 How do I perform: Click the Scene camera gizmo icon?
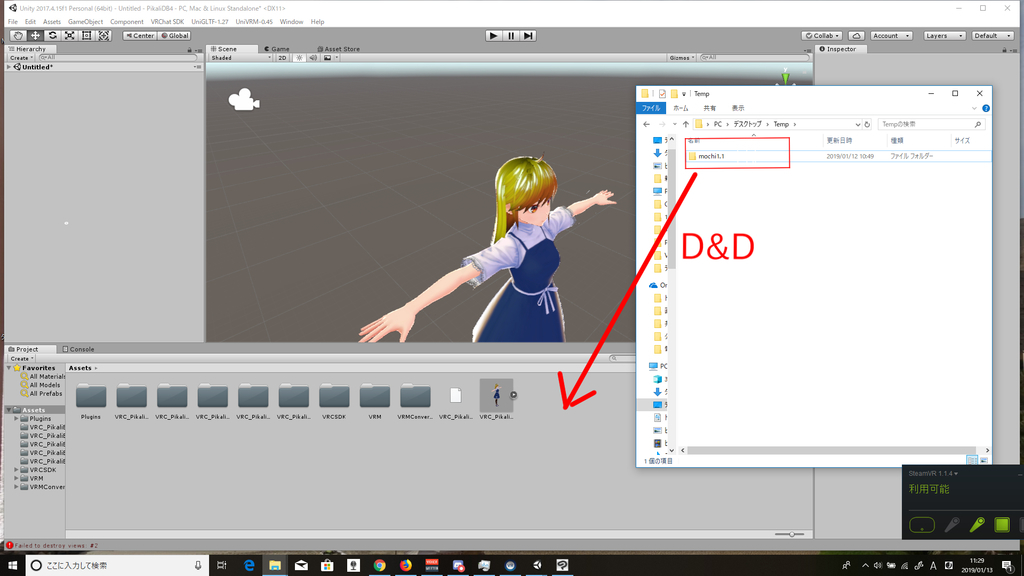[x=244, y=99]
